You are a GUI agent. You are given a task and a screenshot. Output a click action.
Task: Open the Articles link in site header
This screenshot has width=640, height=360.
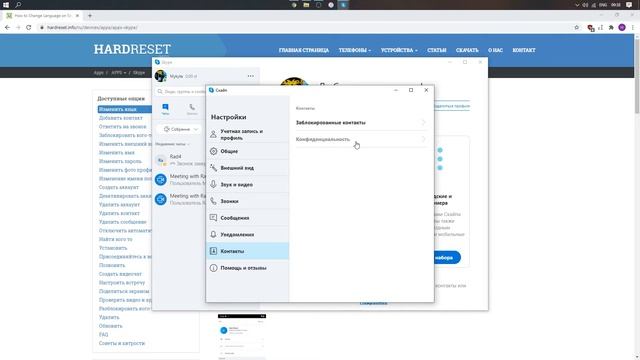point(436,50)
